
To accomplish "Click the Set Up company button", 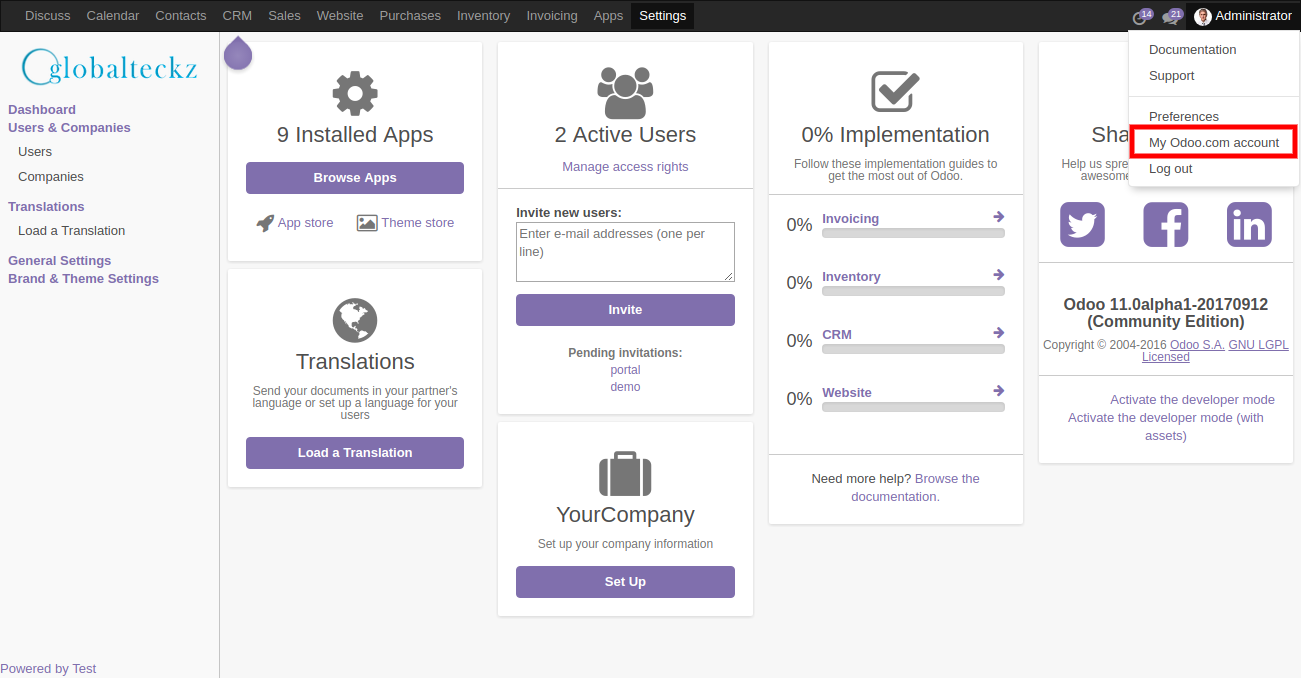I will [x=625, y=582].
